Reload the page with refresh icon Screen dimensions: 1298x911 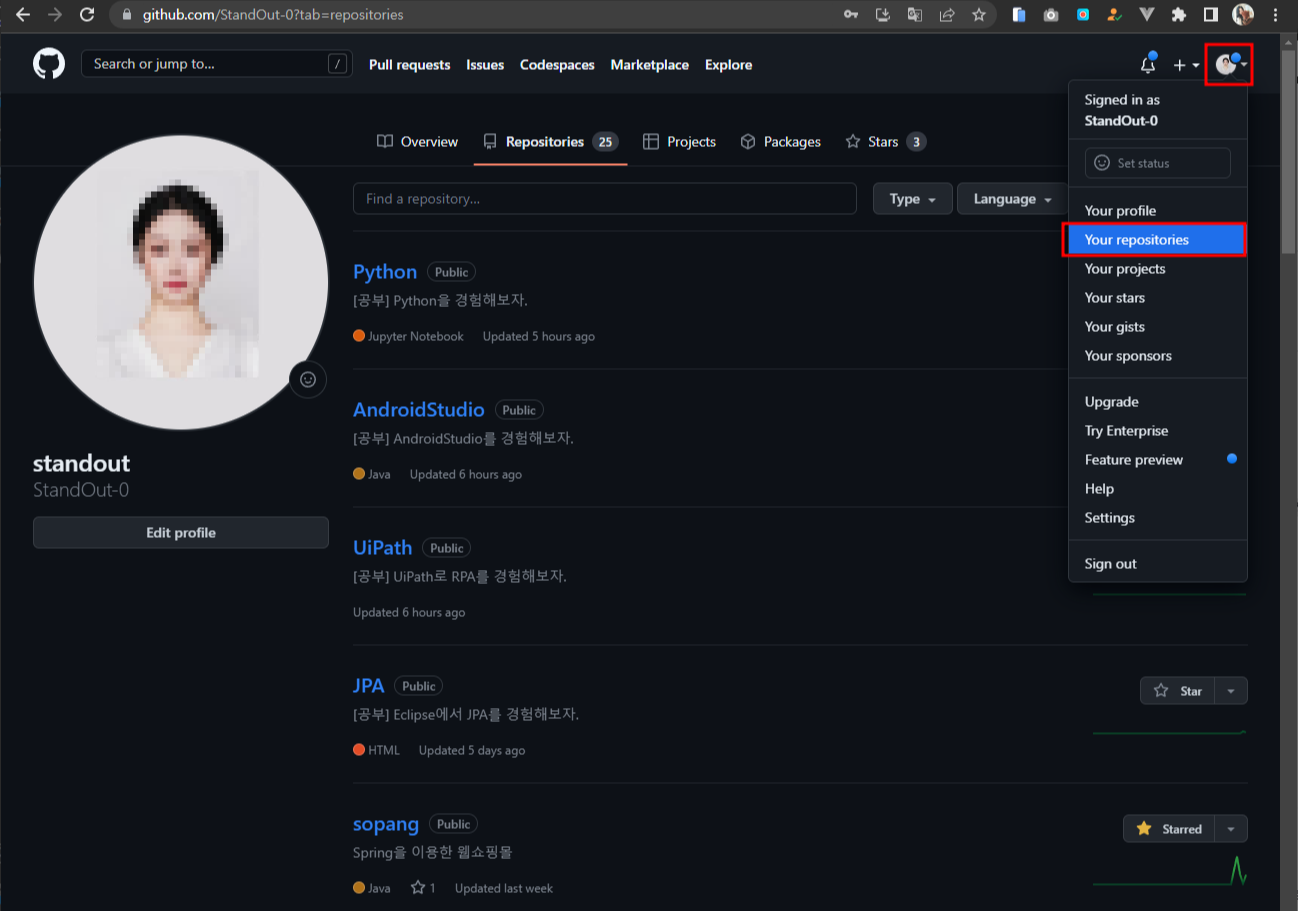pyautogui.click(x=87, y=15)
